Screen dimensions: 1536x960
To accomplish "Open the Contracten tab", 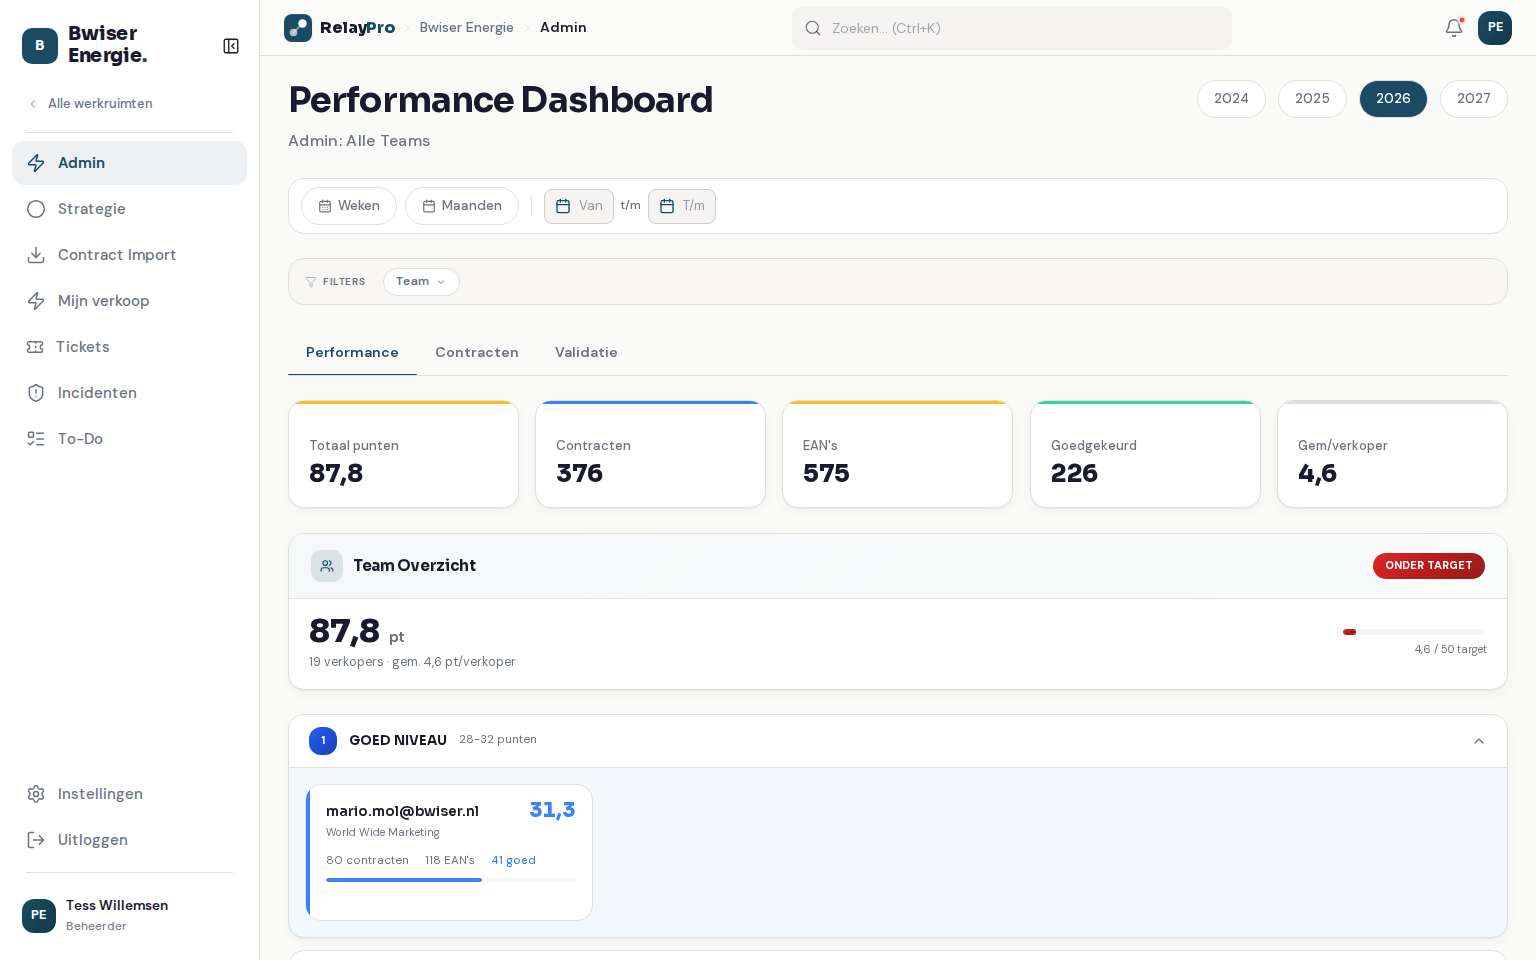I will click(477, 353).
